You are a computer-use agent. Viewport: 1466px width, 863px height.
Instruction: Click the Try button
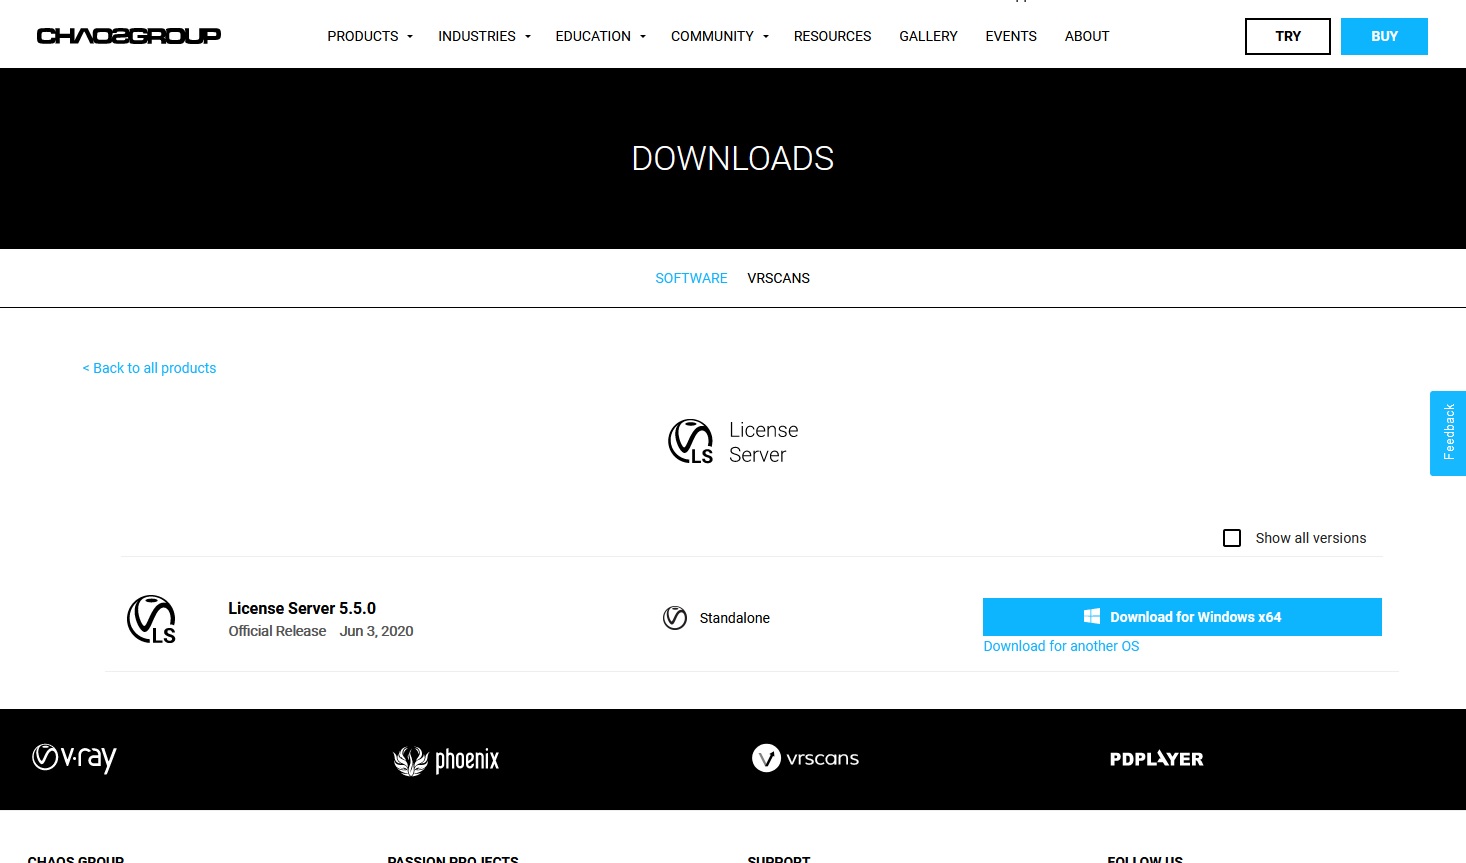(1288, 36)
